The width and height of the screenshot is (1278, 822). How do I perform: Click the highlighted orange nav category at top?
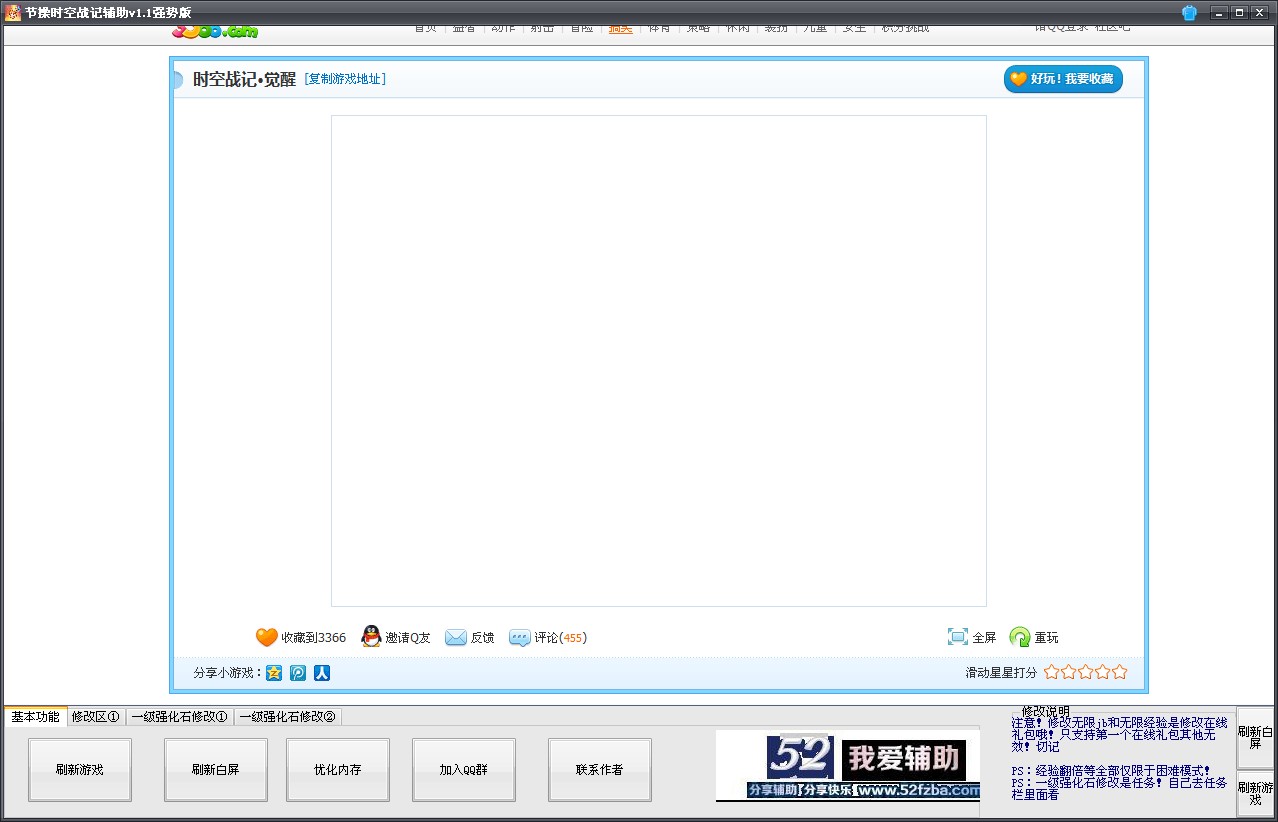(620, 28)
